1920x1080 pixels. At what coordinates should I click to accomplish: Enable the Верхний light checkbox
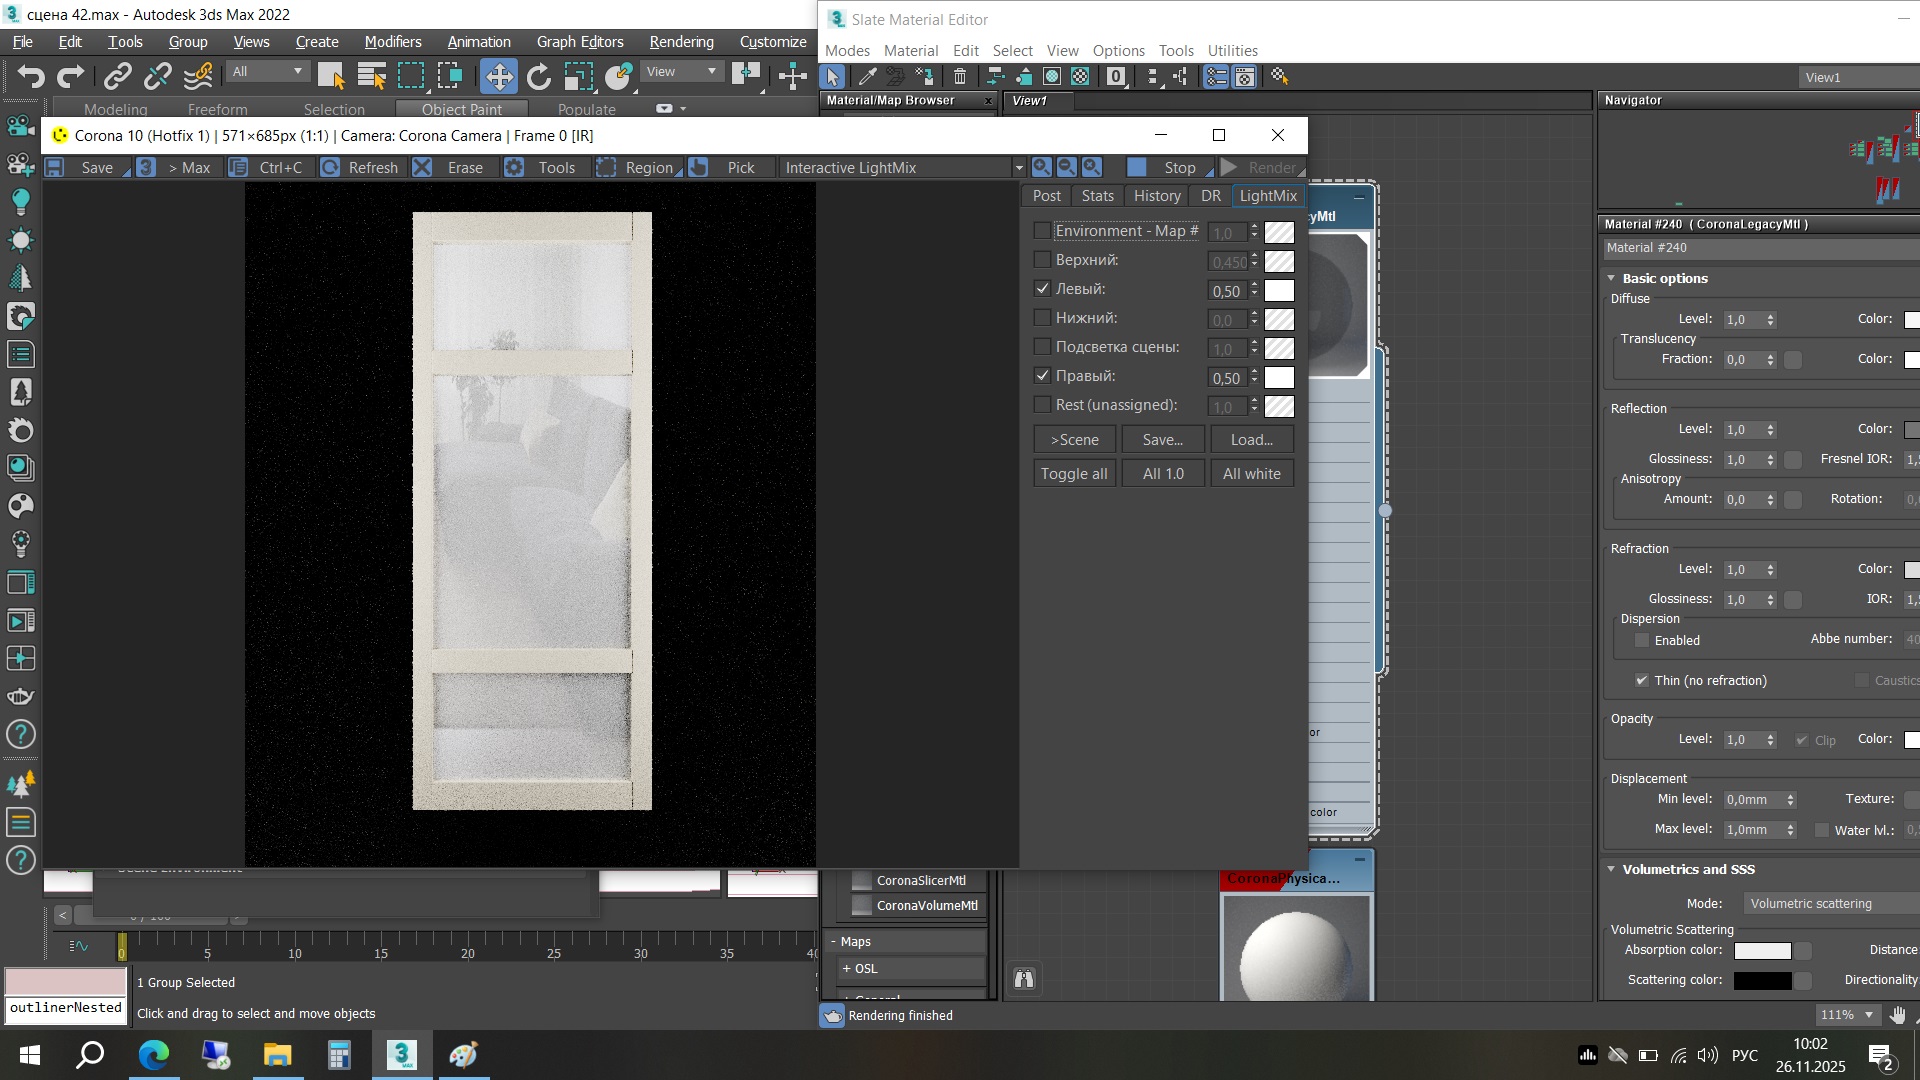(x=1042, y=260)
